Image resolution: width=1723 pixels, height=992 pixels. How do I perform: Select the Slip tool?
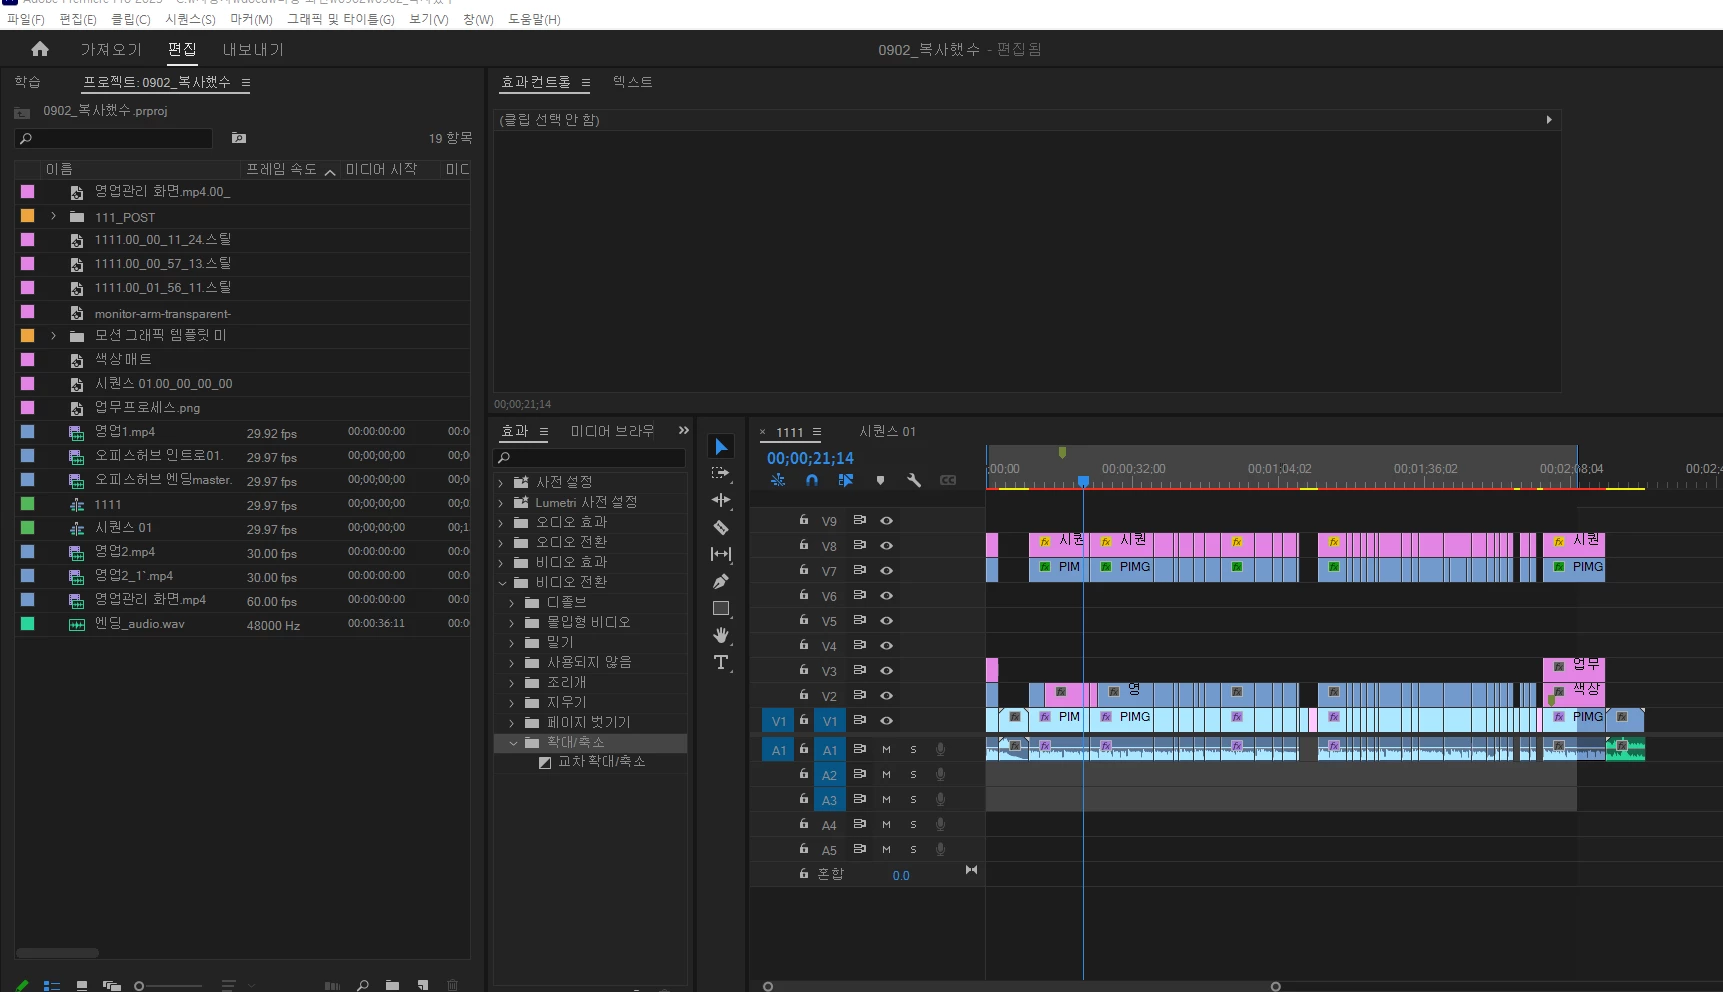point(721,554)
